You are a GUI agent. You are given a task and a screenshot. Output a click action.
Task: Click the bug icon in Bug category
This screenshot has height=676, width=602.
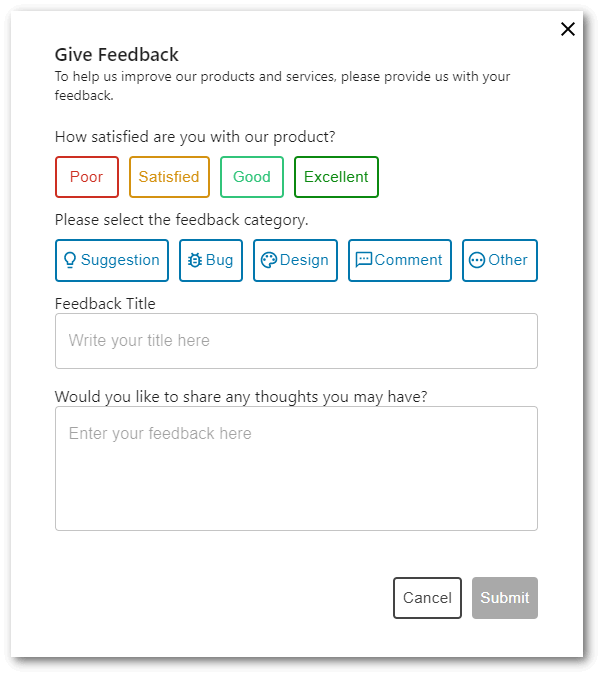(195, 260)
